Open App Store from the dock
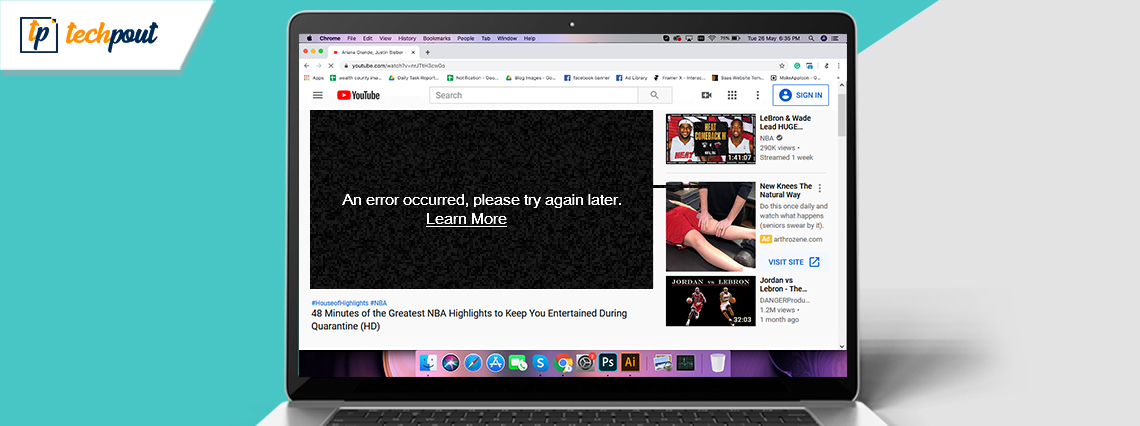This screenshot has width=1140, height=426. (496, 362)
